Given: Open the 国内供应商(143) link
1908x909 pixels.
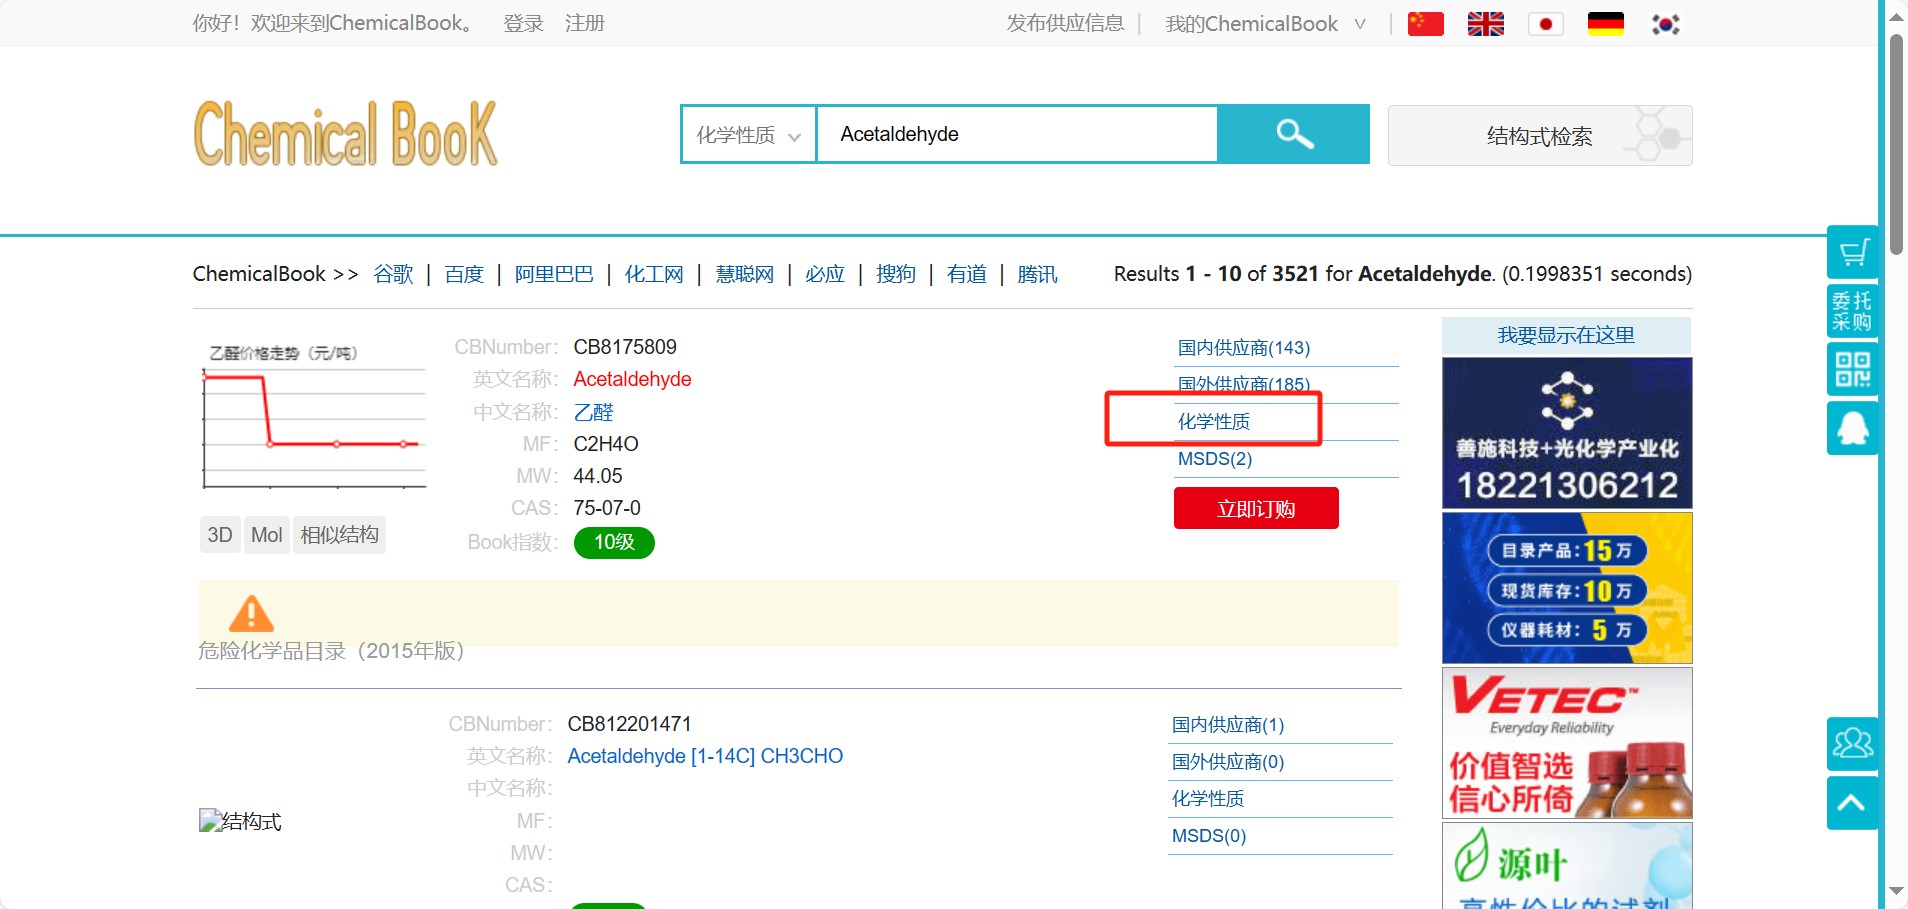Looking at the screenshot, I should (x=1243, y=348).
